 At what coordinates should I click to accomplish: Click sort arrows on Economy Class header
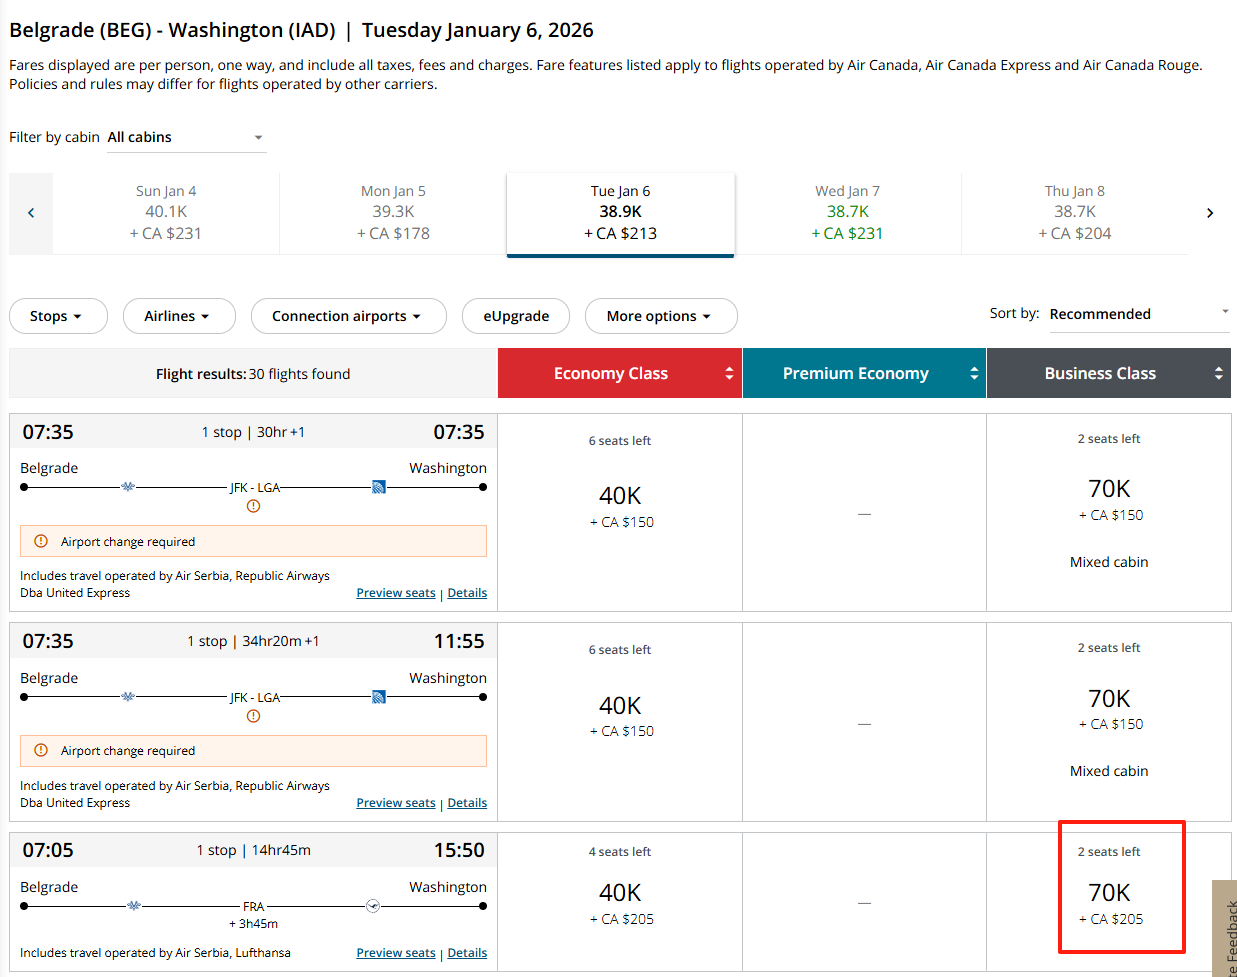729,373
